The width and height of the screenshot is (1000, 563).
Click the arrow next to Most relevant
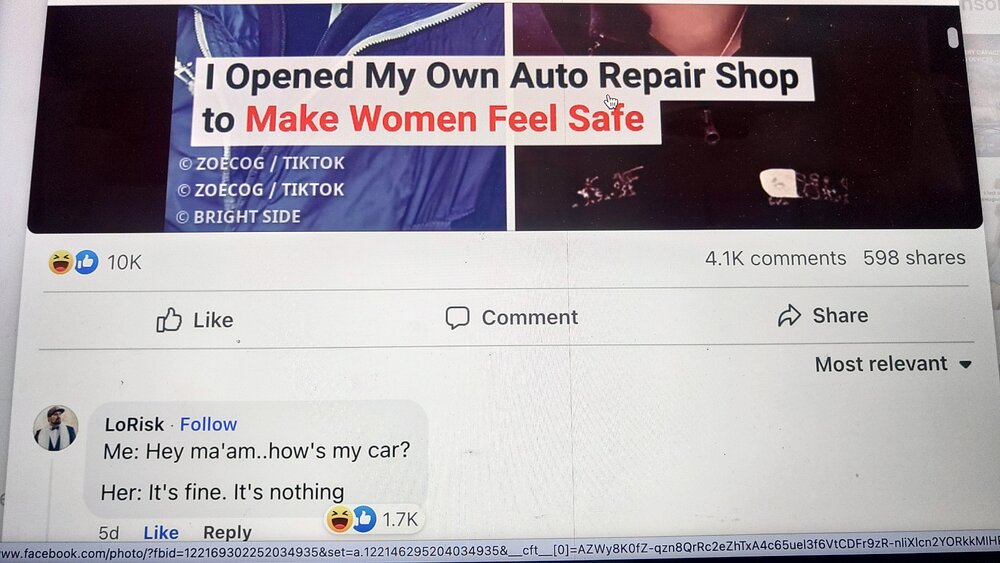966,365
